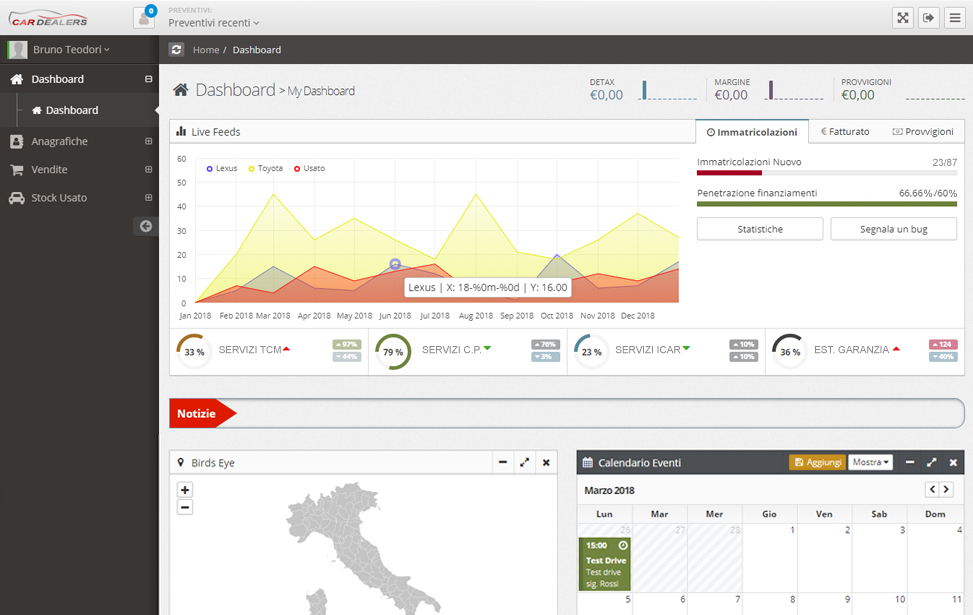Close the Birds Eye panel
973x615 pixels.
click(546, 462)
